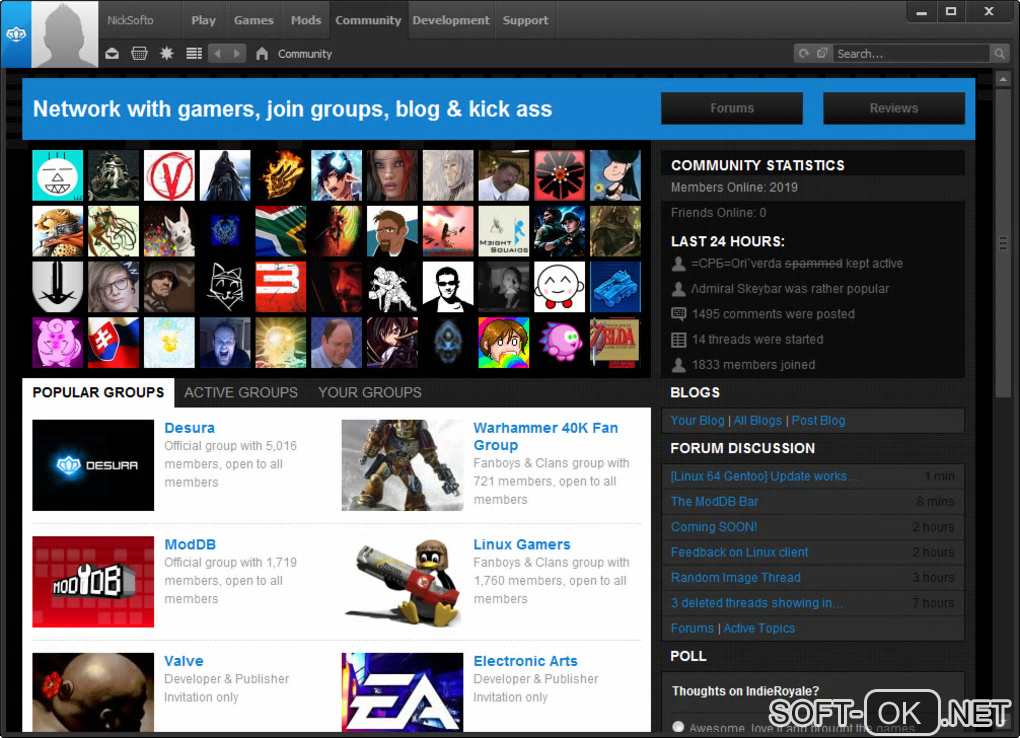The image size is (1020, 738).
Task: Open the Valve group link
Action: (183, 661)
